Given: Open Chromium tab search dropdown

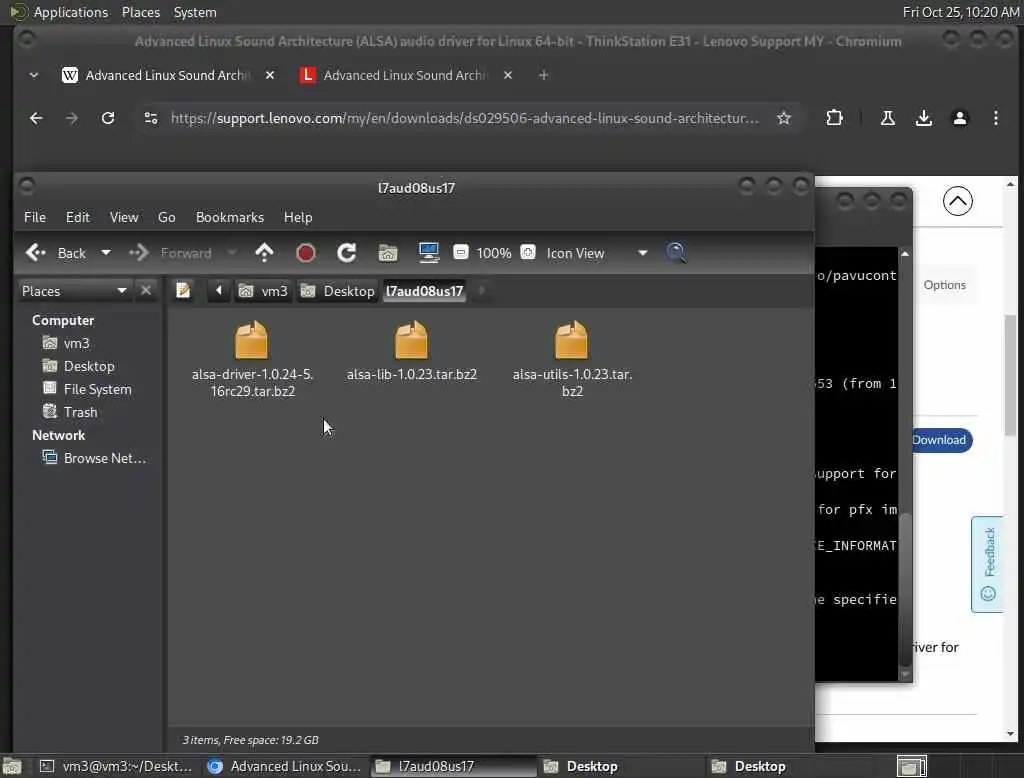Looking at the screenshot, I should point(34,75).
